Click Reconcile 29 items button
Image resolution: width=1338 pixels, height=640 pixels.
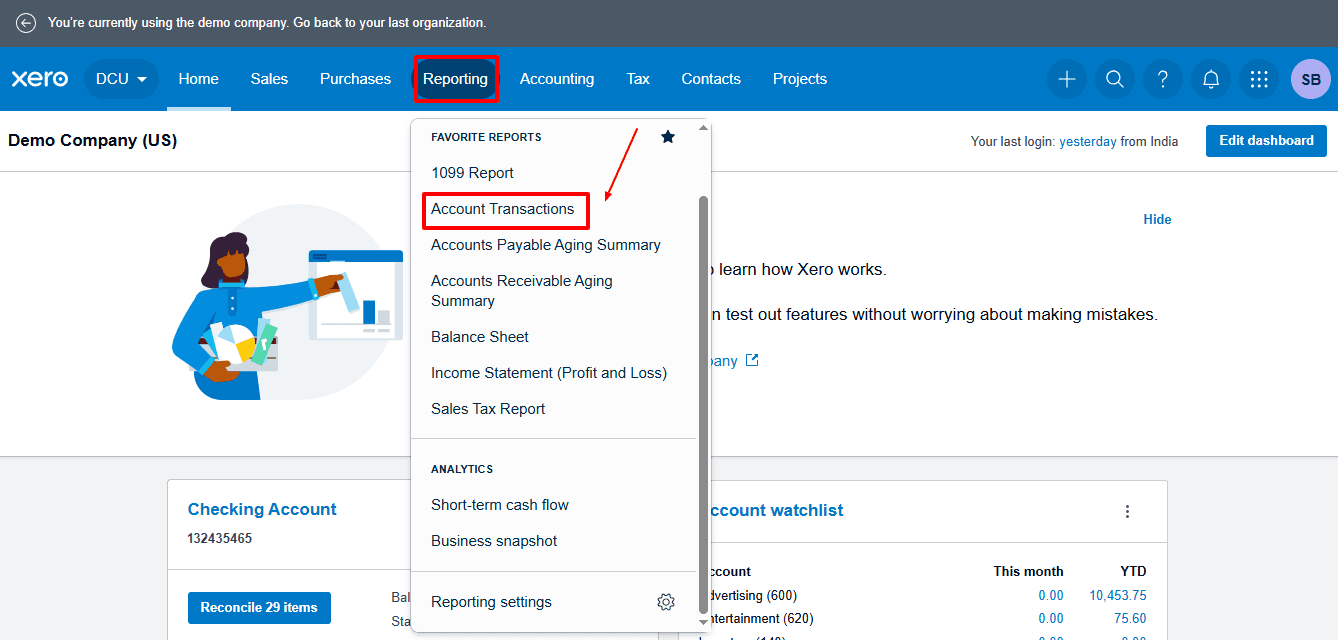259,607
